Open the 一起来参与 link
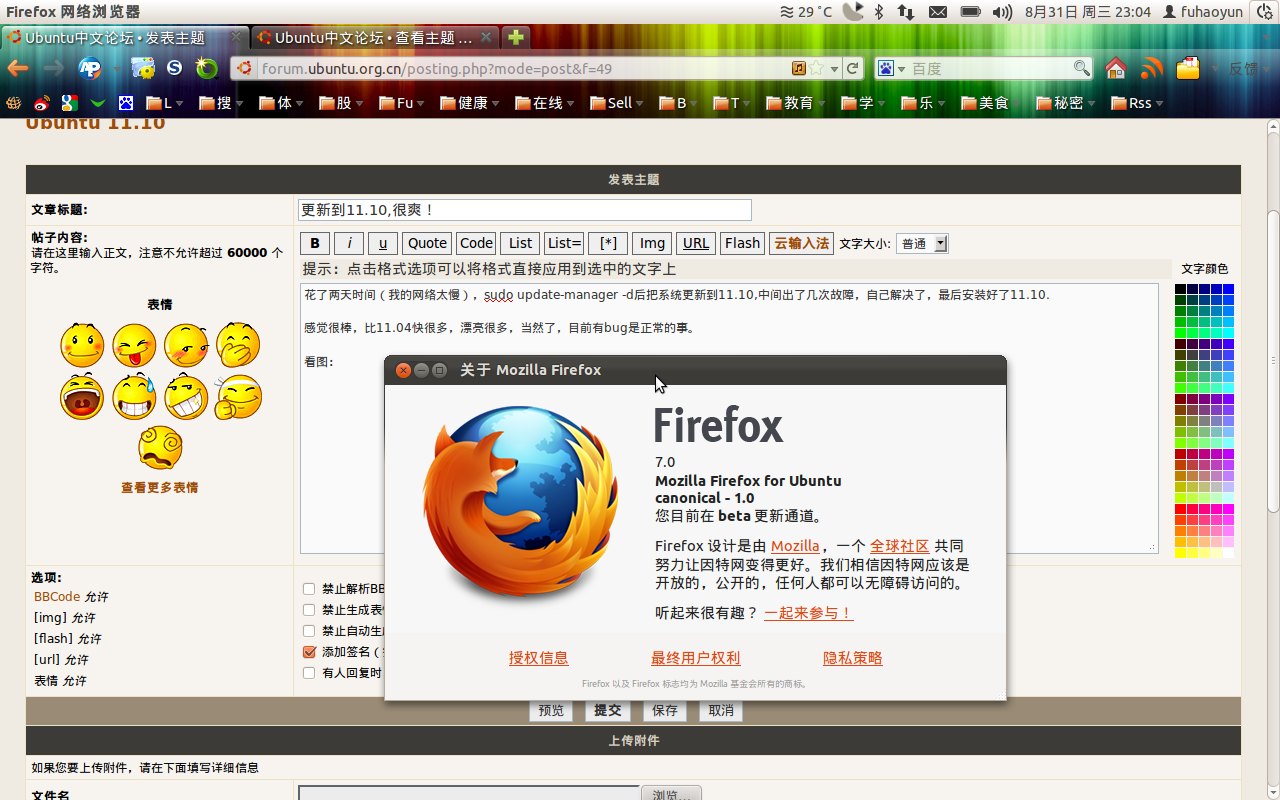The image size is (1280, 800). coord(809,613)
